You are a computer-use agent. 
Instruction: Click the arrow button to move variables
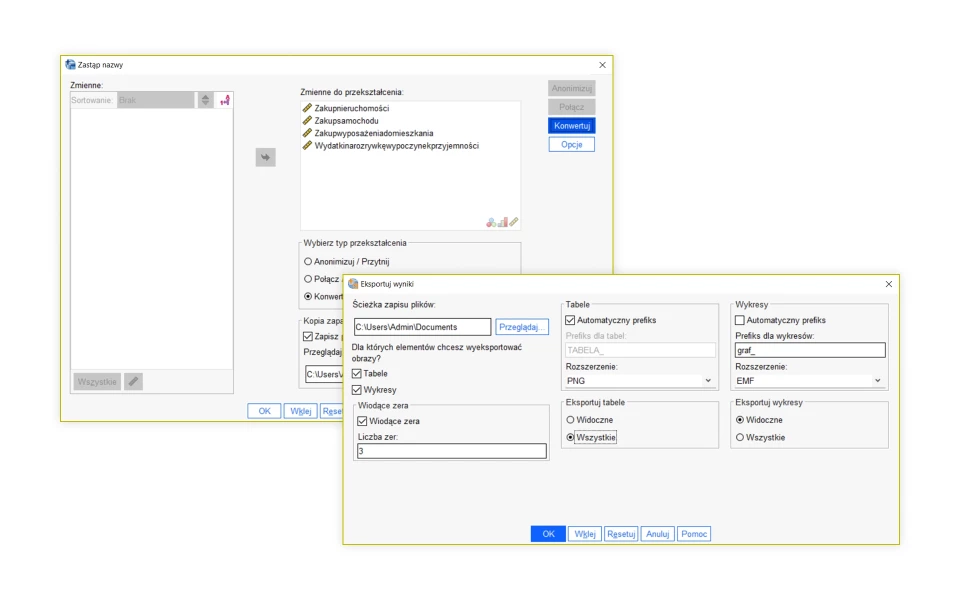(265, 157)
